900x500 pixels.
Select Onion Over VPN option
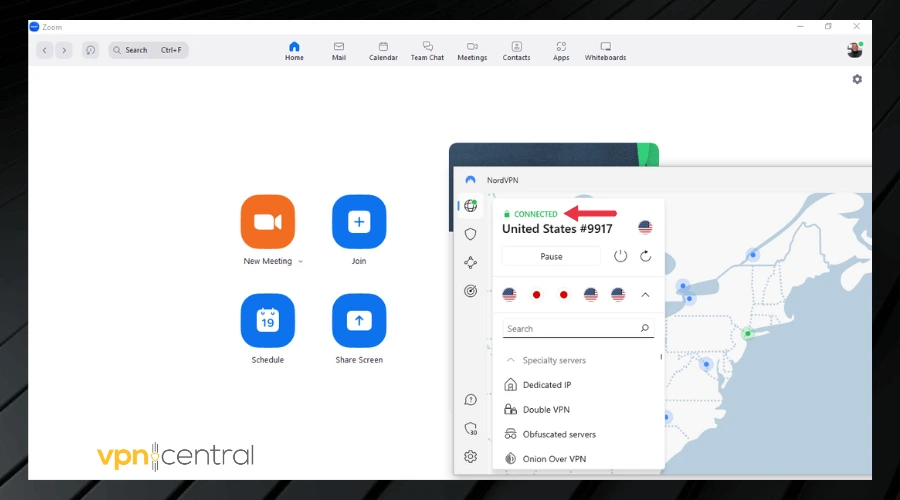pos(545,459)
